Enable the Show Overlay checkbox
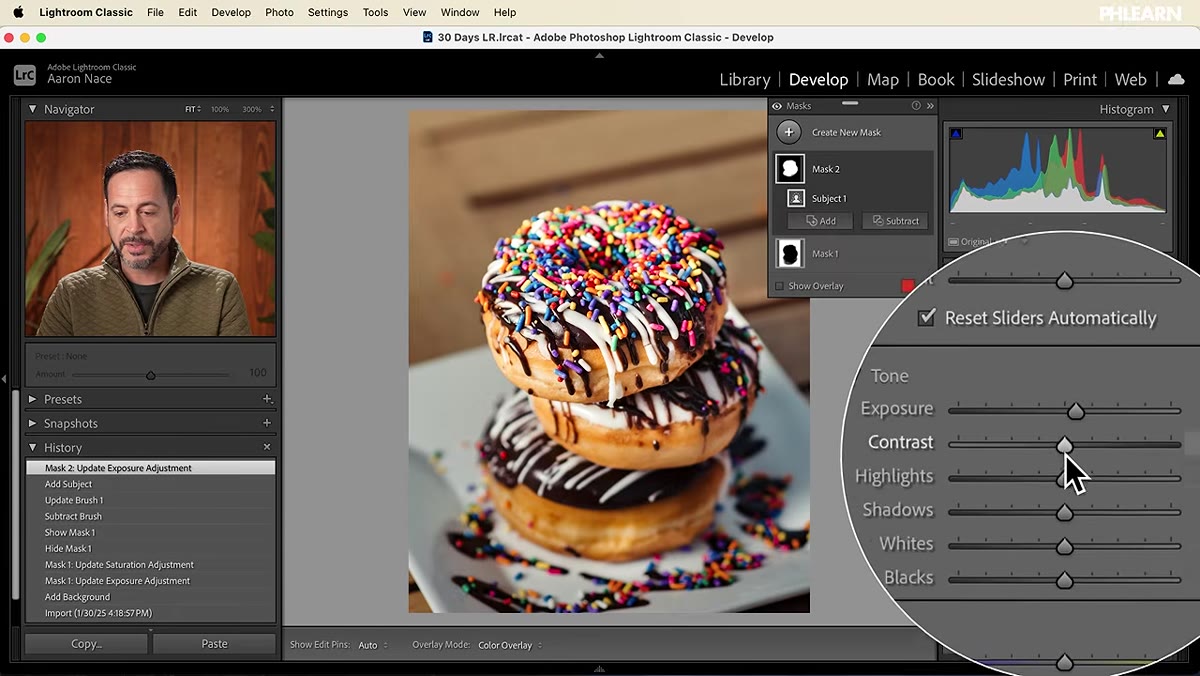Screen dimensions: 1200x676 pos(780,286)
